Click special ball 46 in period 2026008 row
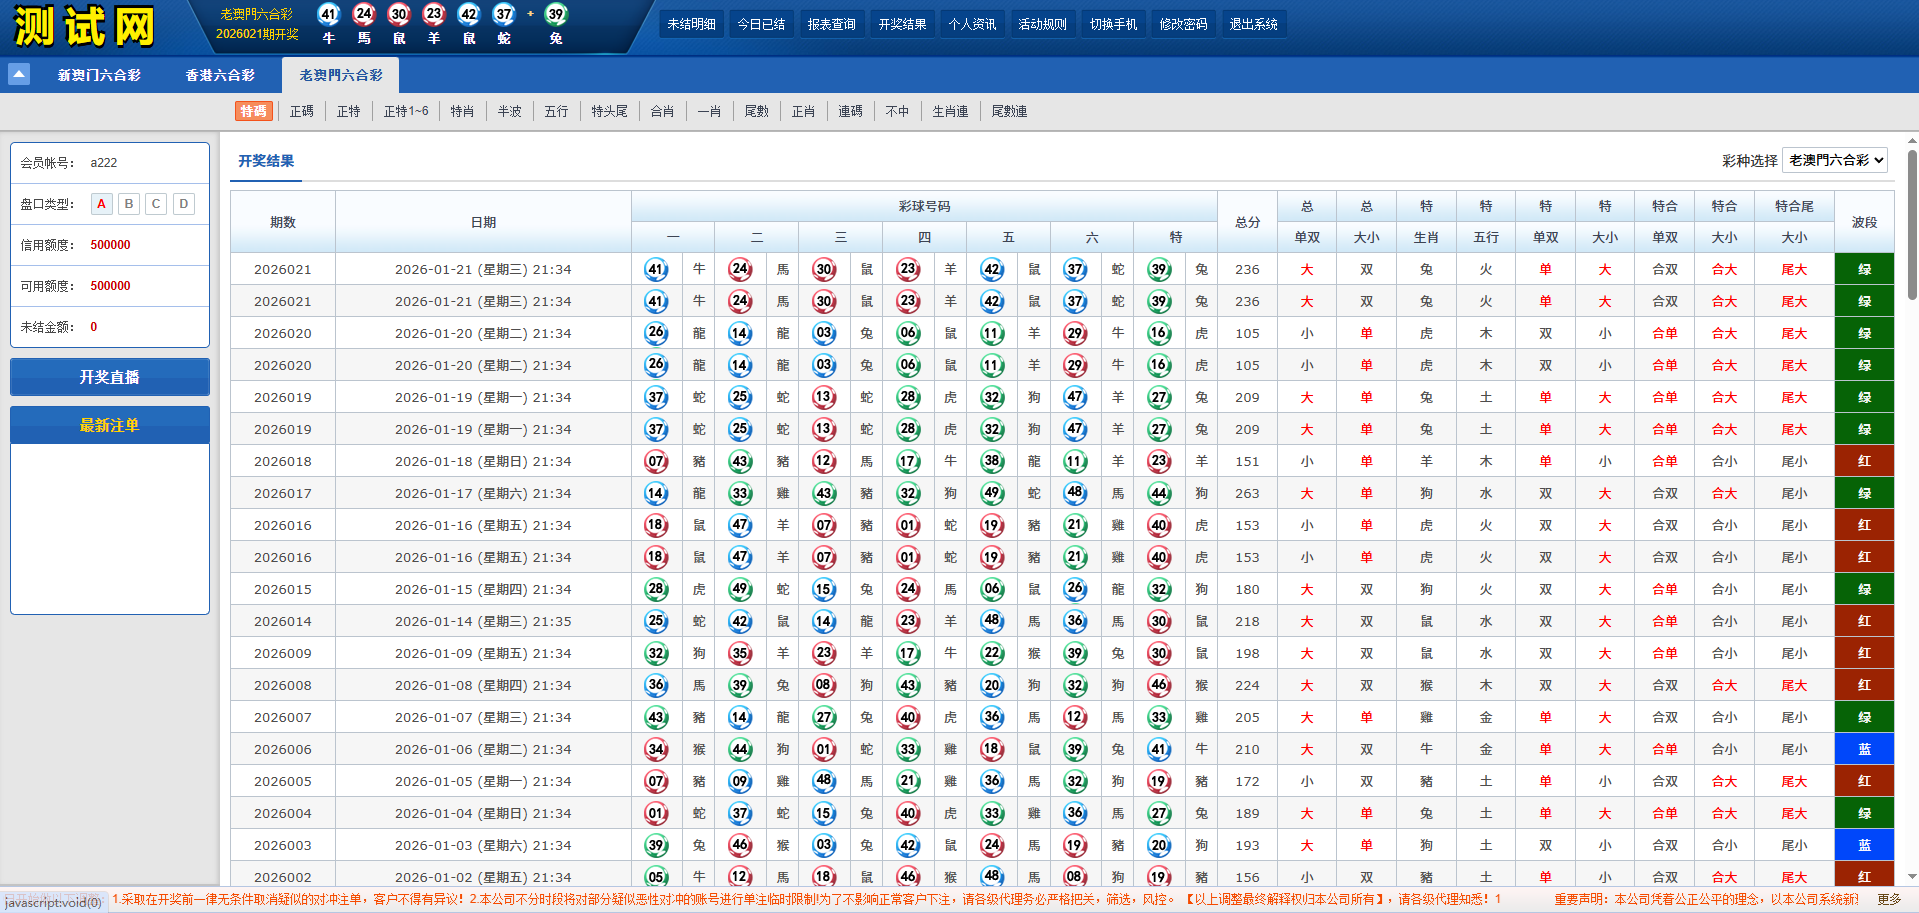Image resolution: width=1919 pixels, height=913 pixels. click(1159, 685)
